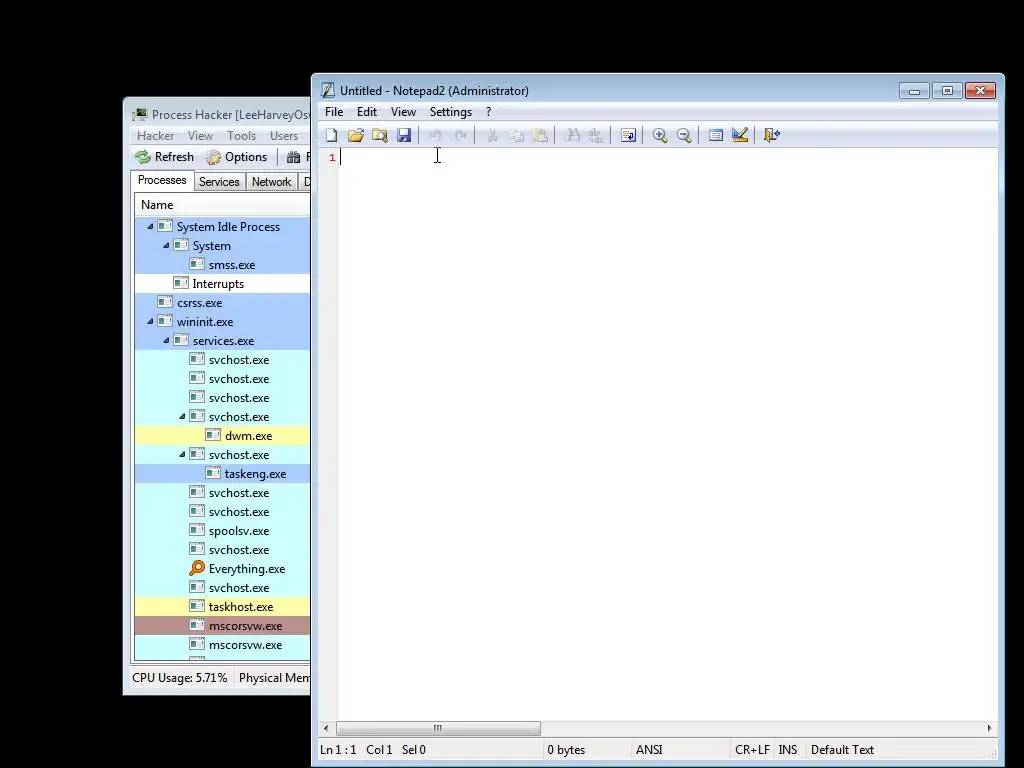1024x768 pixels.
Task: Click the left scroll arrow in Notepad2
Action: tap(327, 728)
